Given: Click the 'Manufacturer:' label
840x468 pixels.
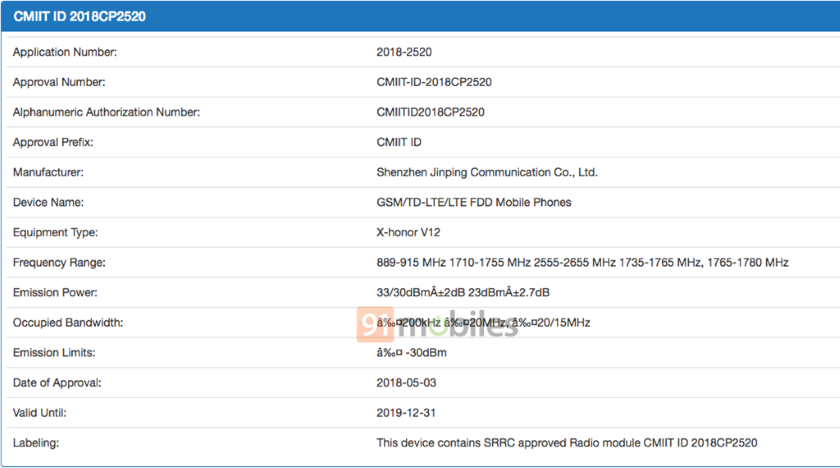Looking at the screenshot, I should pos(48,172).
